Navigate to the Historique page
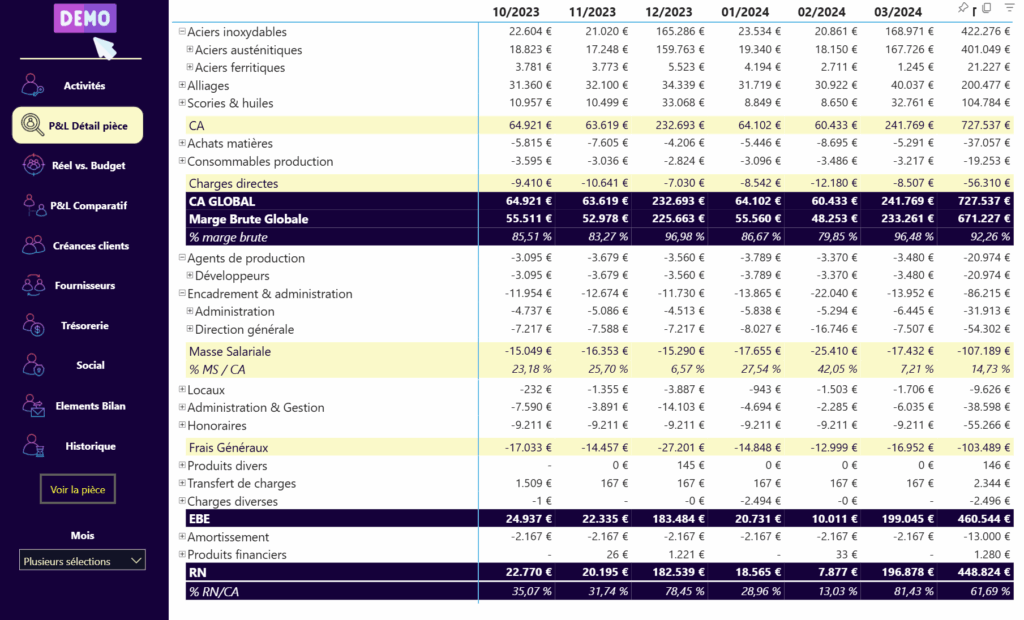 (x=90, y=446)
